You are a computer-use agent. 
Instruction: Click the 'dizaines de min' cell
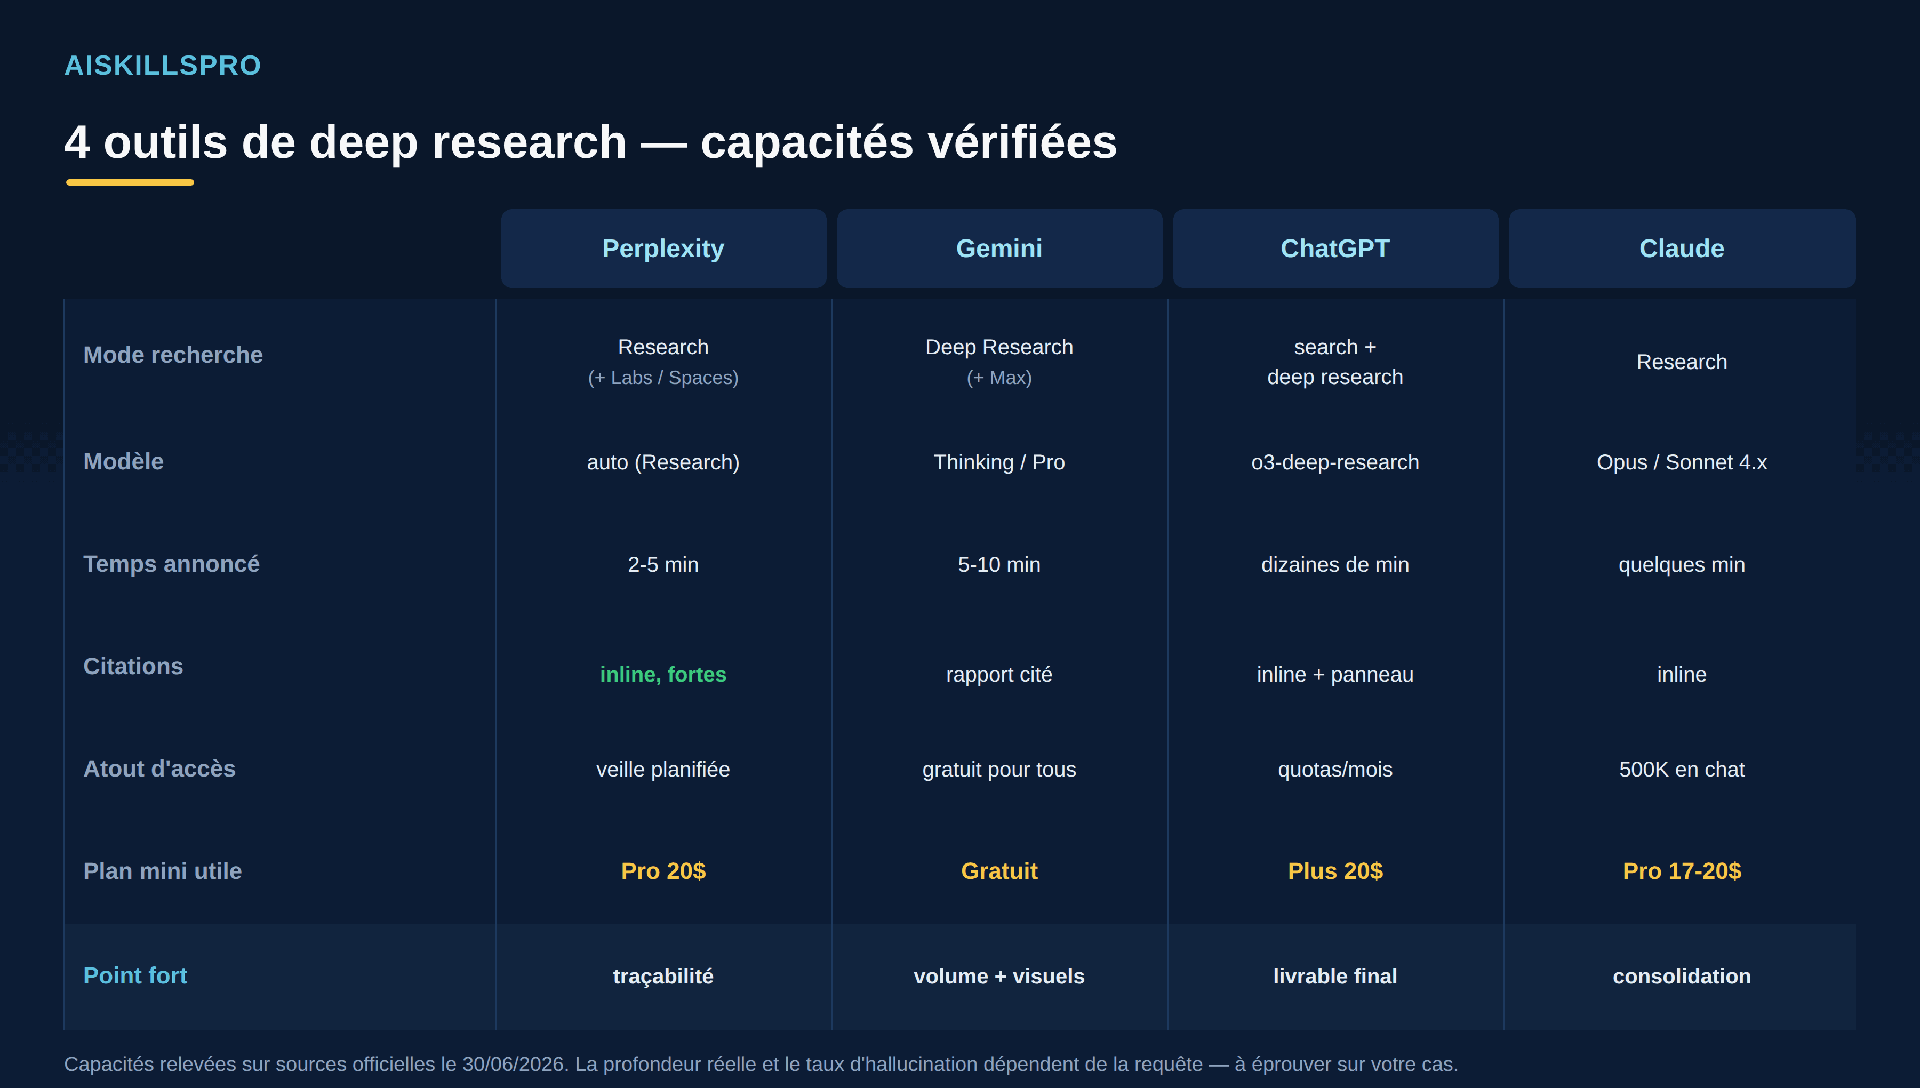(1335, 565)
